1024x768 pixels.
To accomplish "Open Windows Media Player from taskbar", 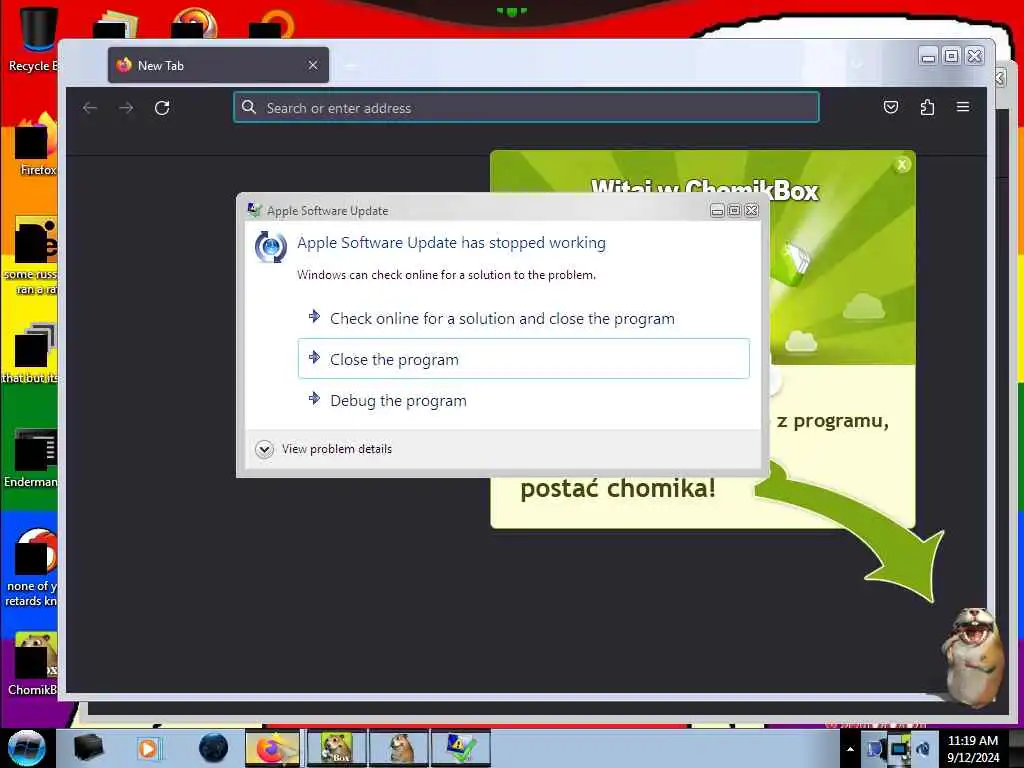I will tap(149, 748).
